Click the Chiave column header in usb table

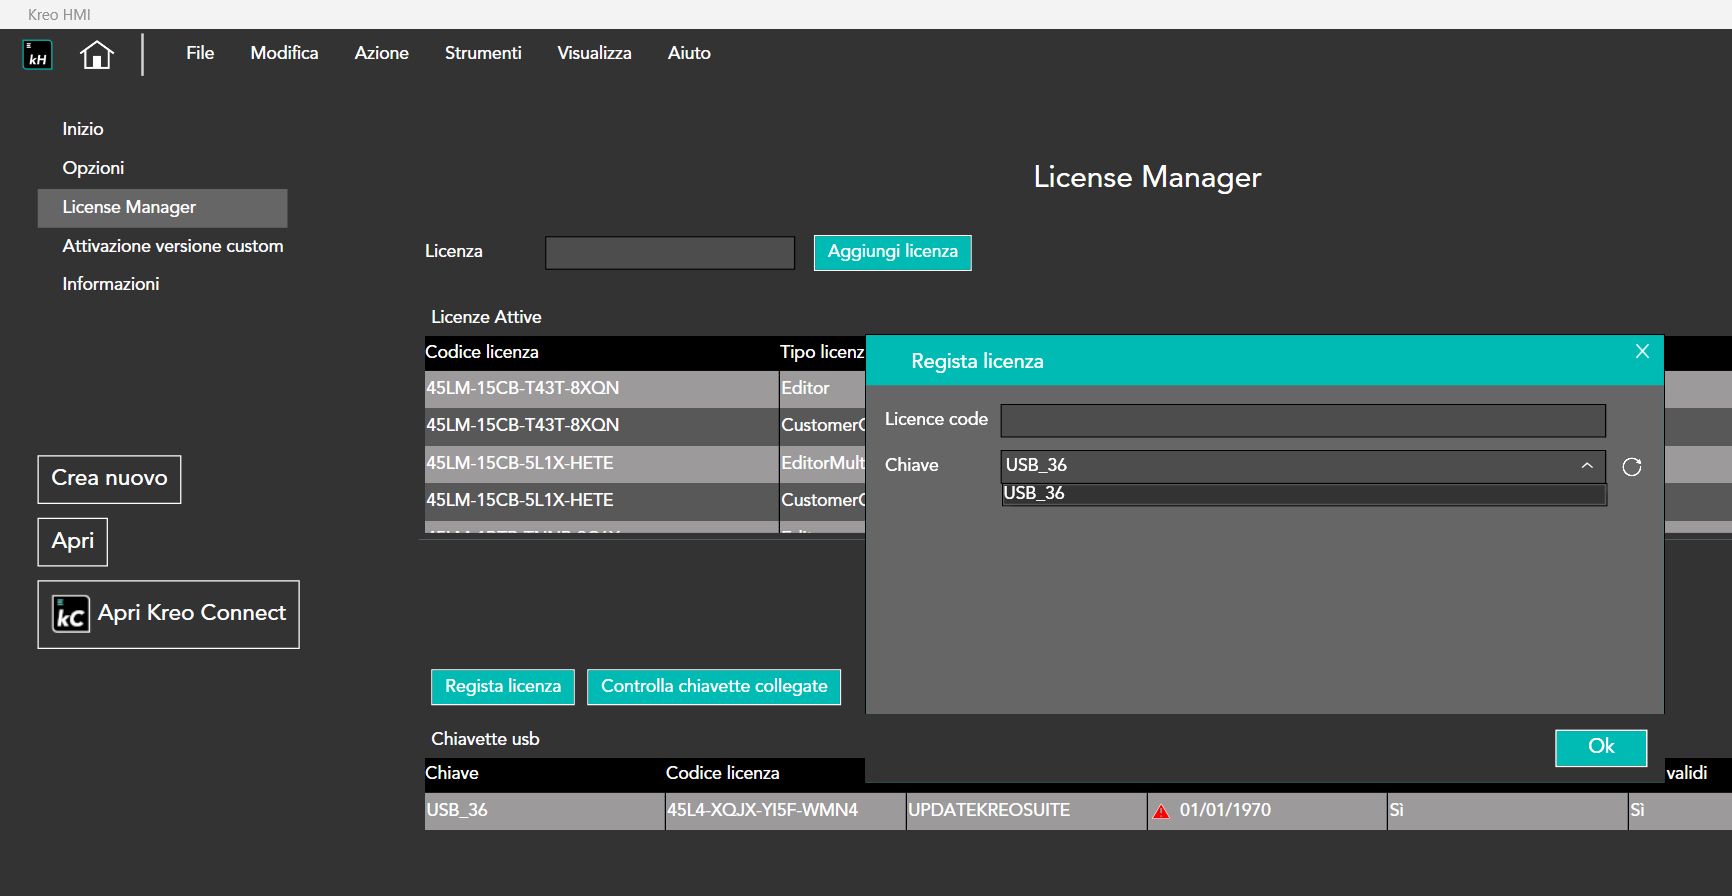pyautogui.click(x=452, y=773)
